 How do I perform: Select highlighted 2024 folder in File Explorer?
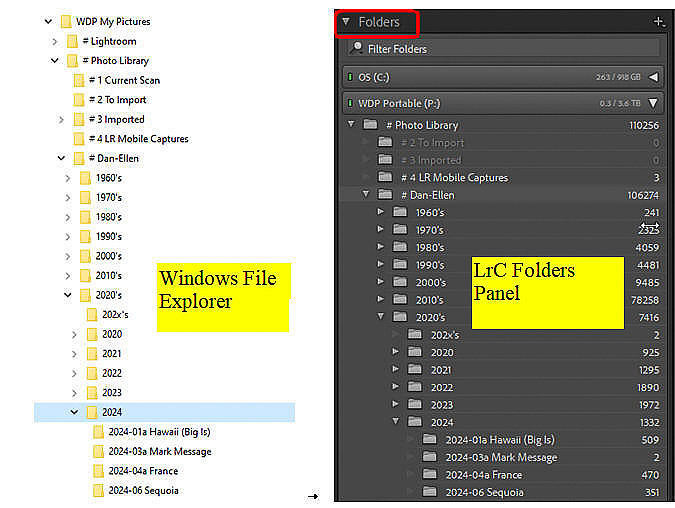164,412
